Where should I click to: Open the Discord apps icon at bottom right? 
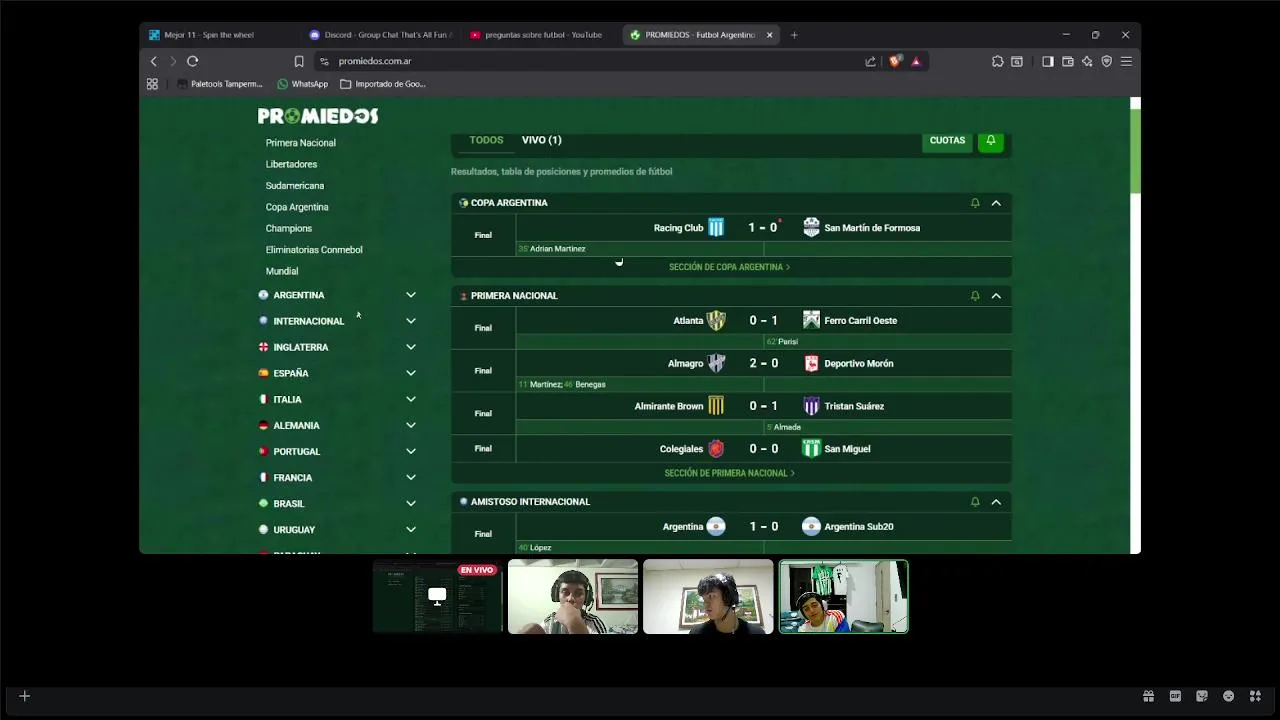(1255, 696)
